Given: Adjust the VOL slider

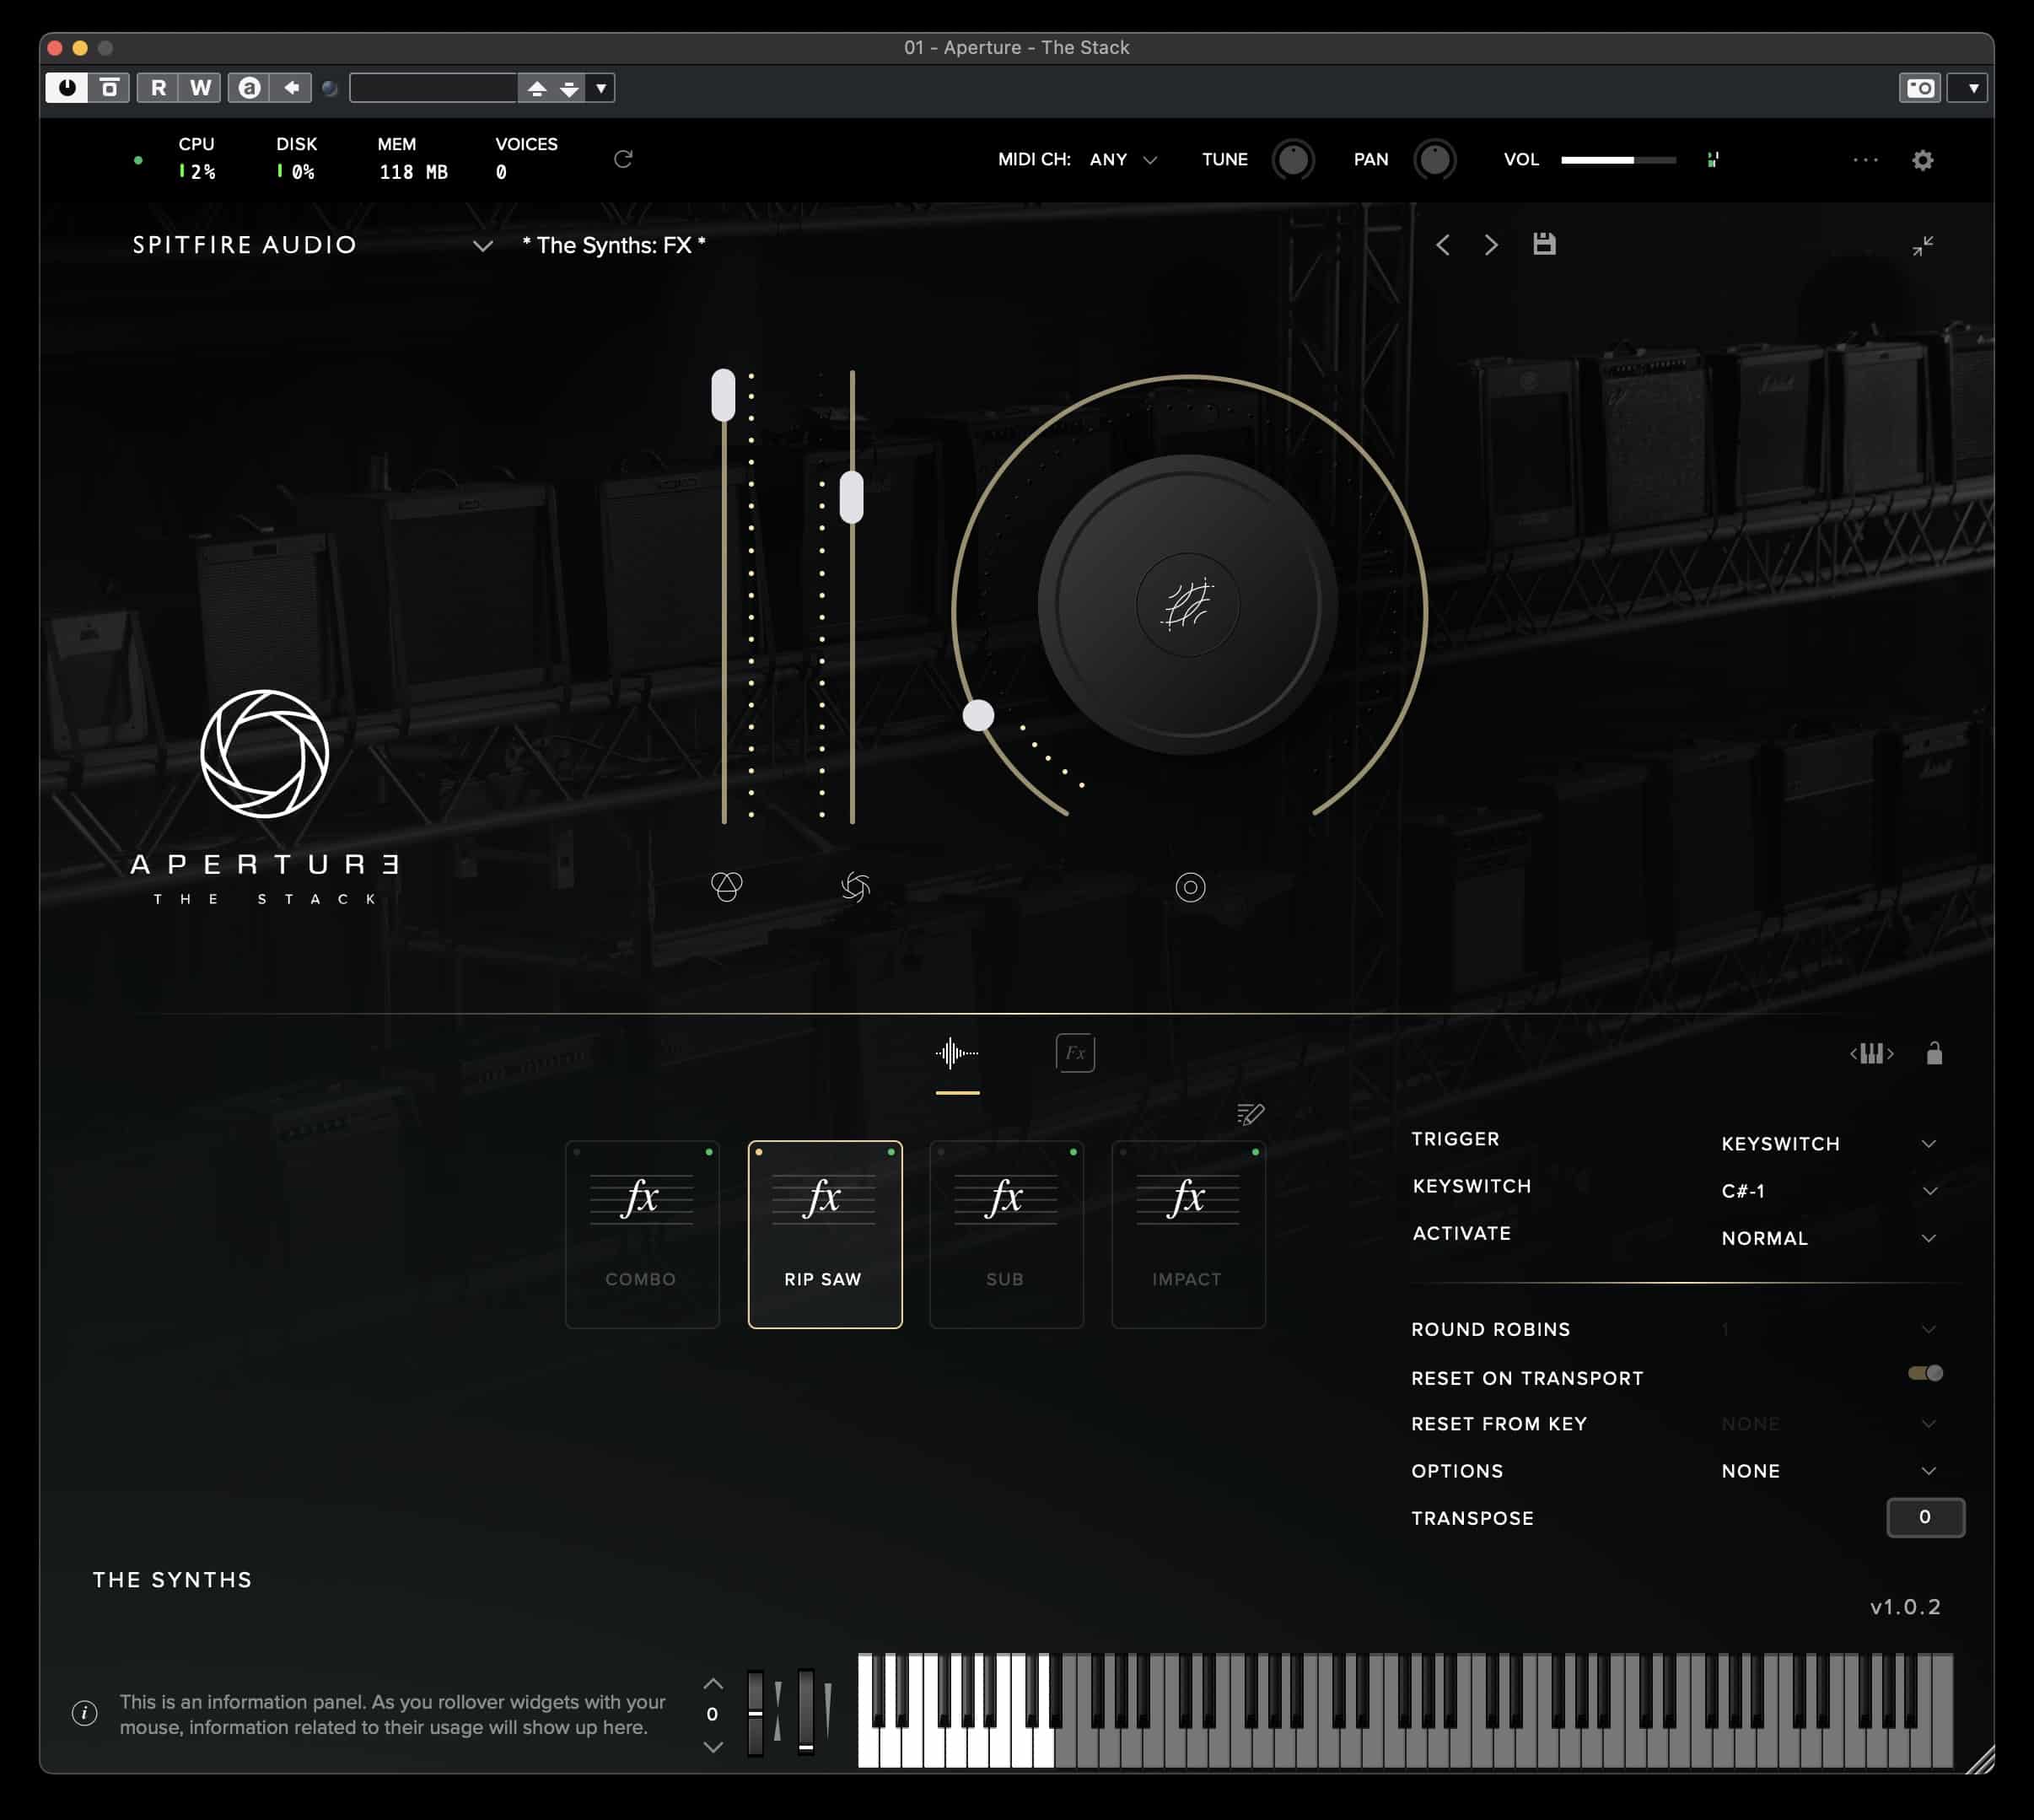Looking at the screenshot, I should [1618, 160].
